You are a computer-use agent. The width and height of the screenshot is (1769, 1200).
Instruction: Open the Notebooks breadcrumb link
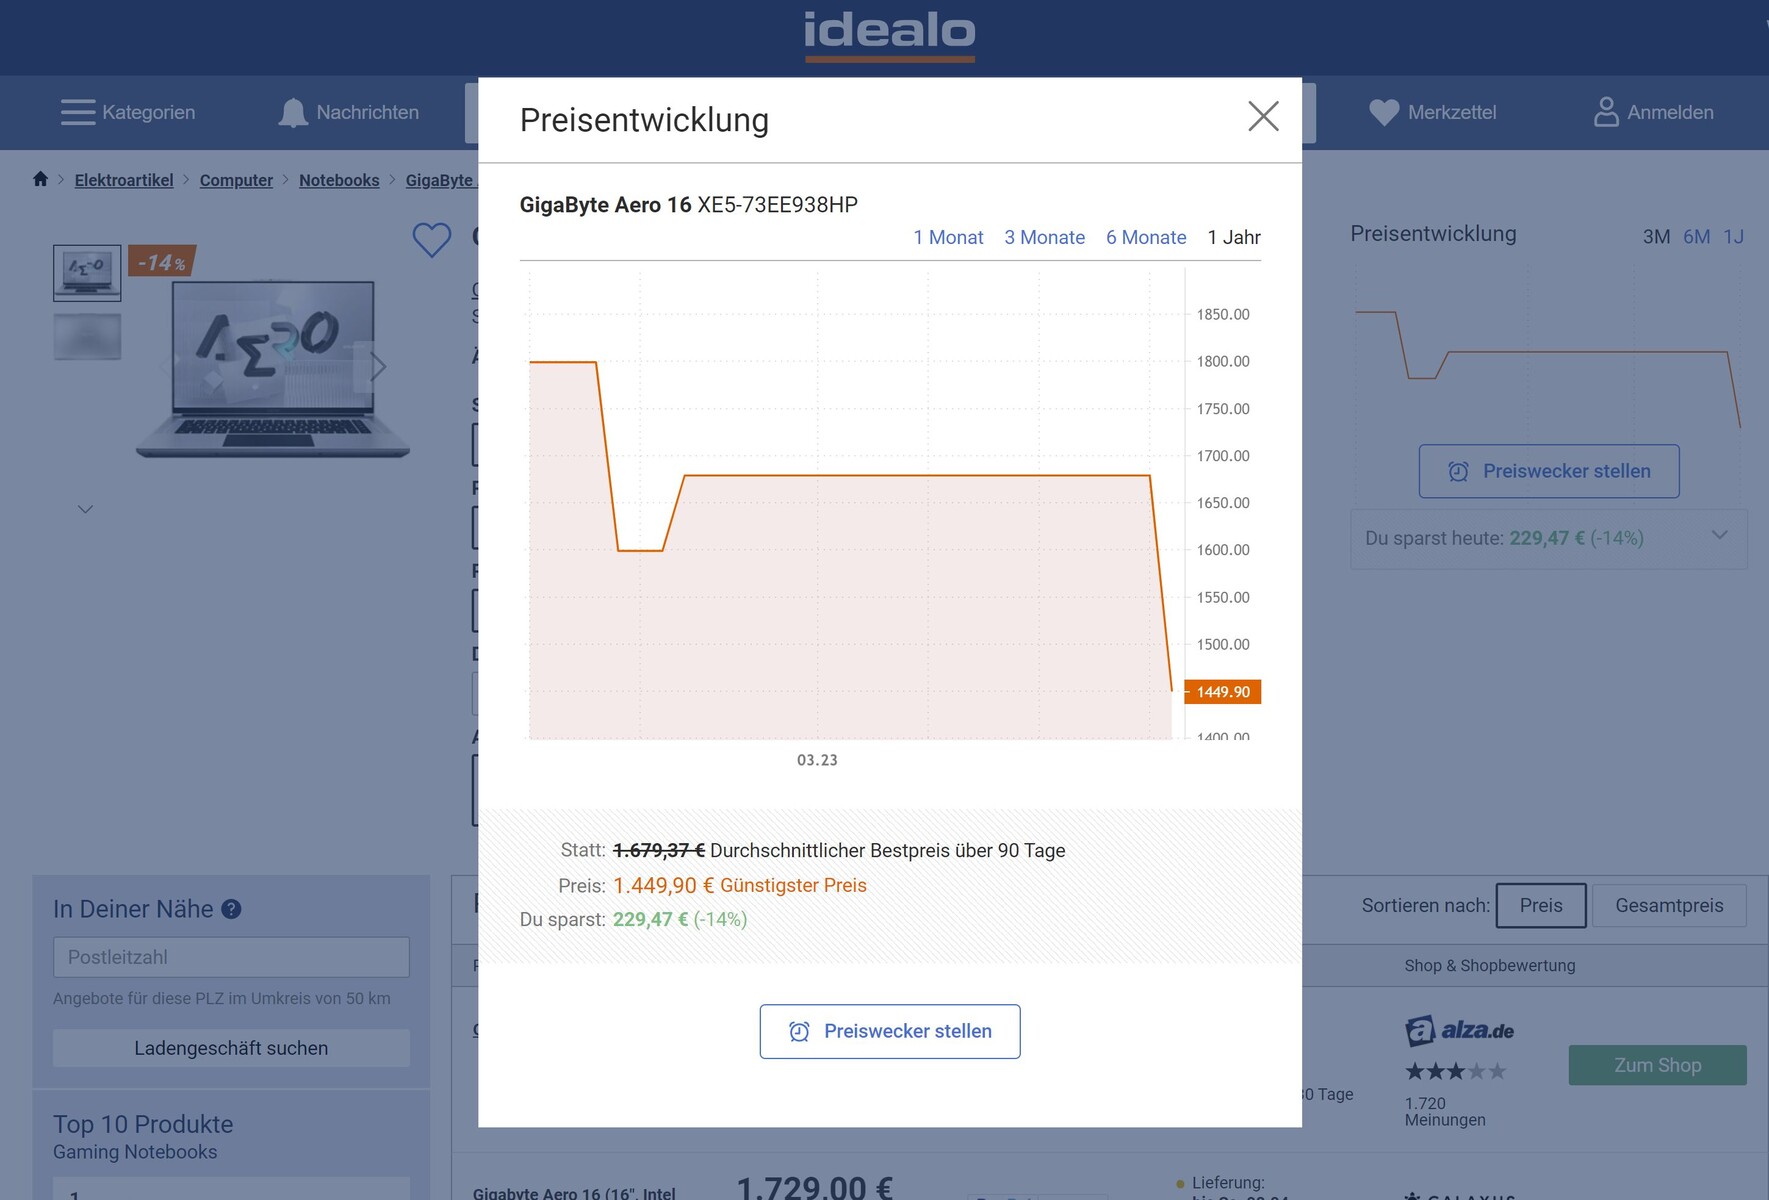click(x=339, y=180)
